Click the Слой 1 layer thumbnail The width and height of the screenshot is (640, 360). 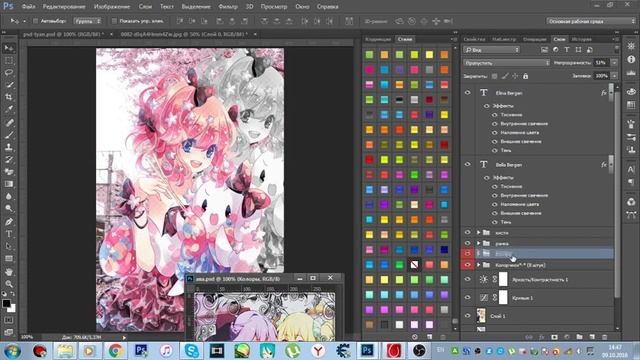tap(481, 316)
